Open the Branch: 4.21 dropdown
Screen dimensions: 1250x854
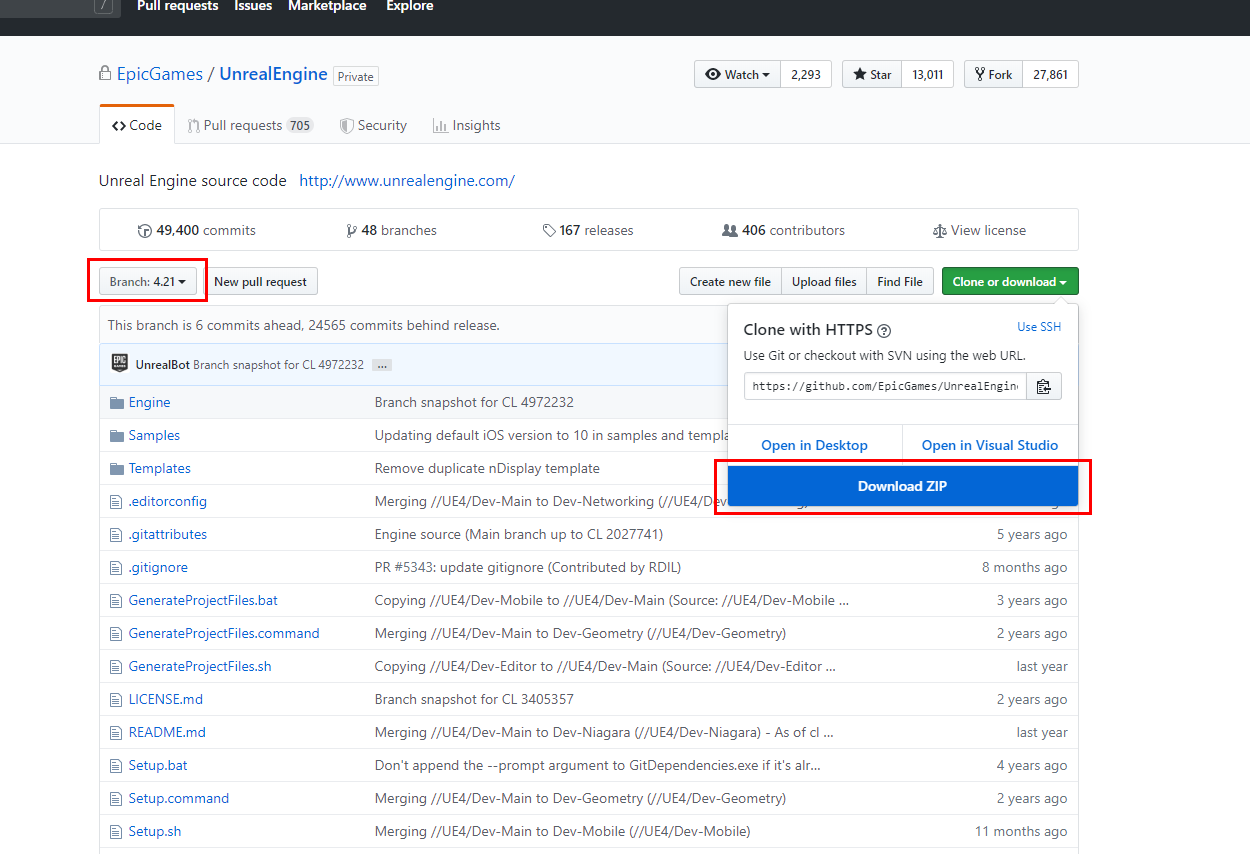(148, 282)
